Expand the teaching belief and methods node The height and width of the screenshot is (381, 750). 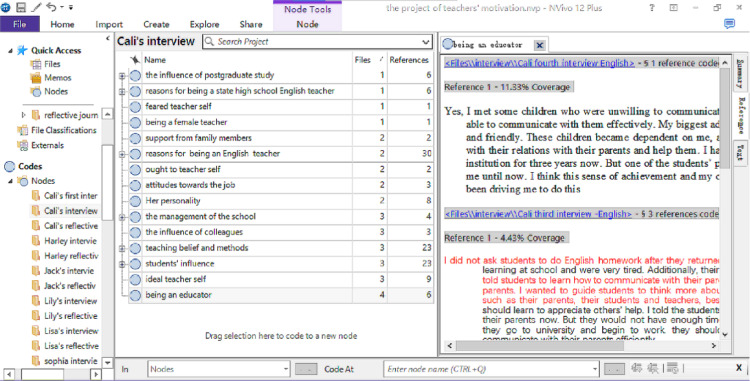pos(122,248)
